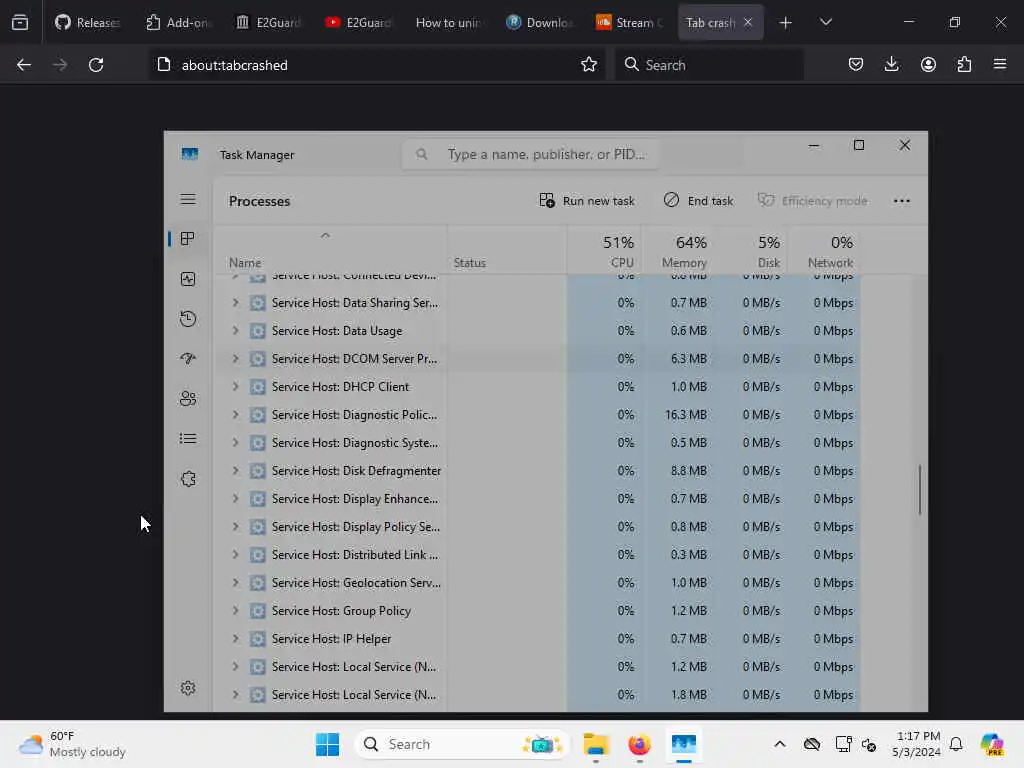Viewport: 1024px width, 768px height.
Task: Click End task button
Action: (698, 200)
